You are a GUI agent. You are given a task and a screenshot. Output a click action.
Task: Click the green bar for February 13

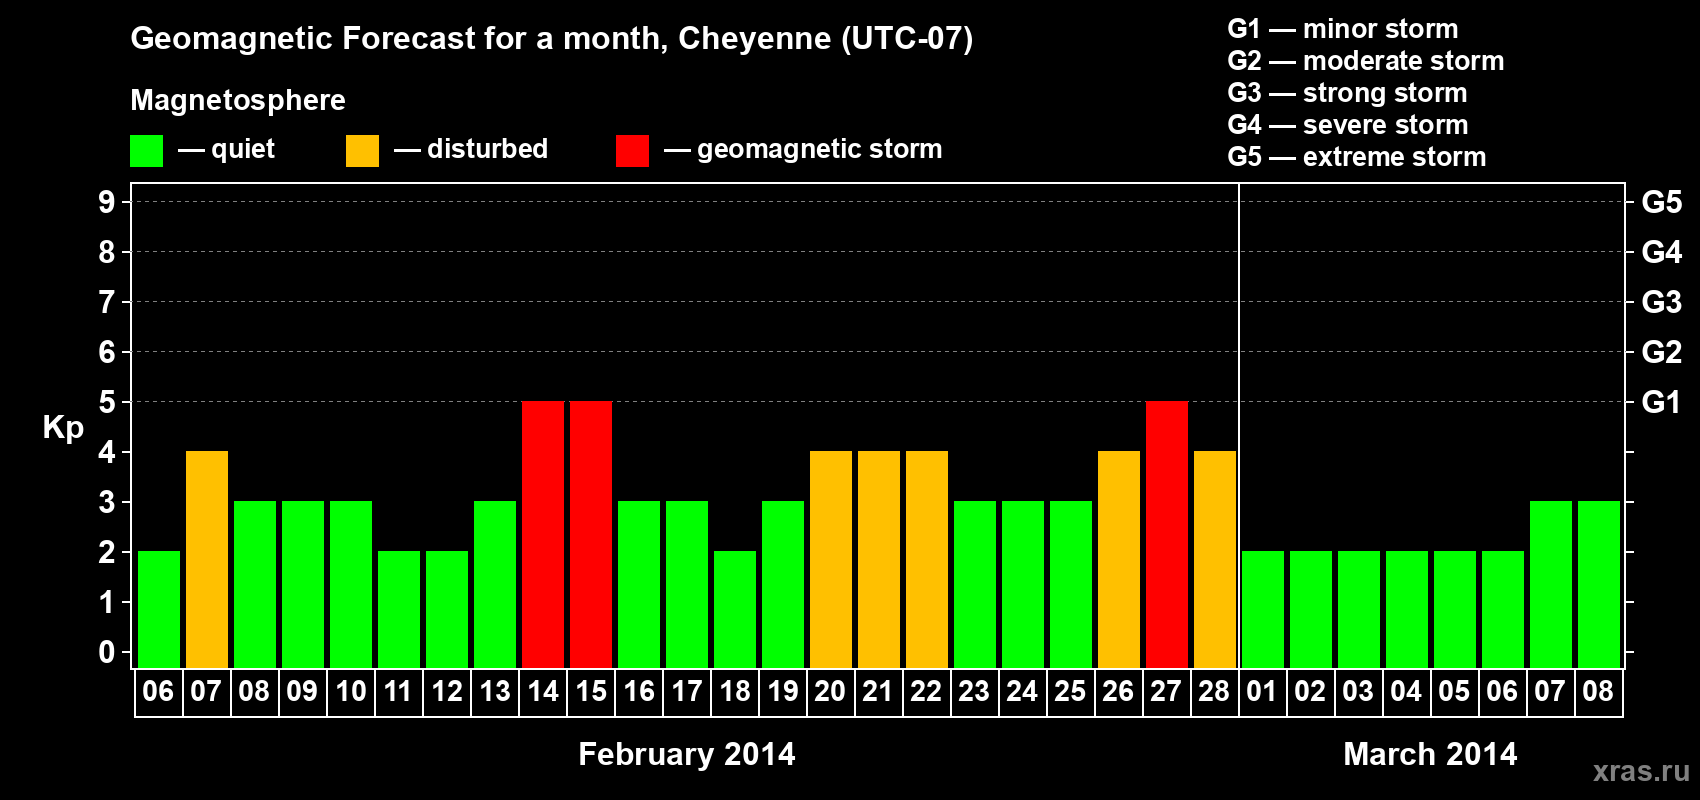pyautogui.click(x=495, y=584)
